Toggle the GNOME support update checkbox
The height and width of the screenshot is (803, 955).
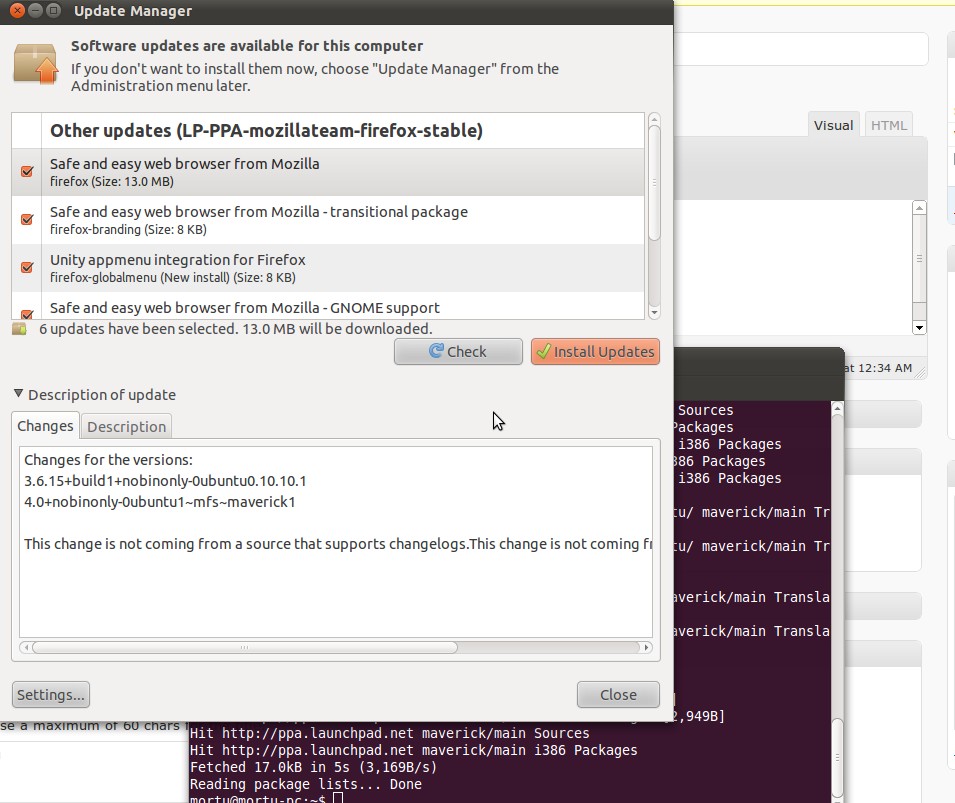(x=27, y=314)
